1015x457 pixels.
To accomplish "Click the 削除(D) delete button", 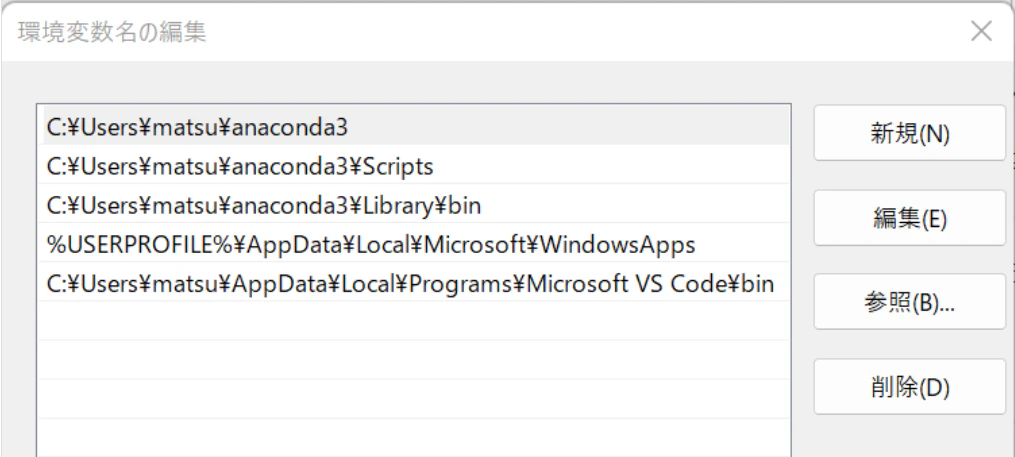I will click(909, 386).
